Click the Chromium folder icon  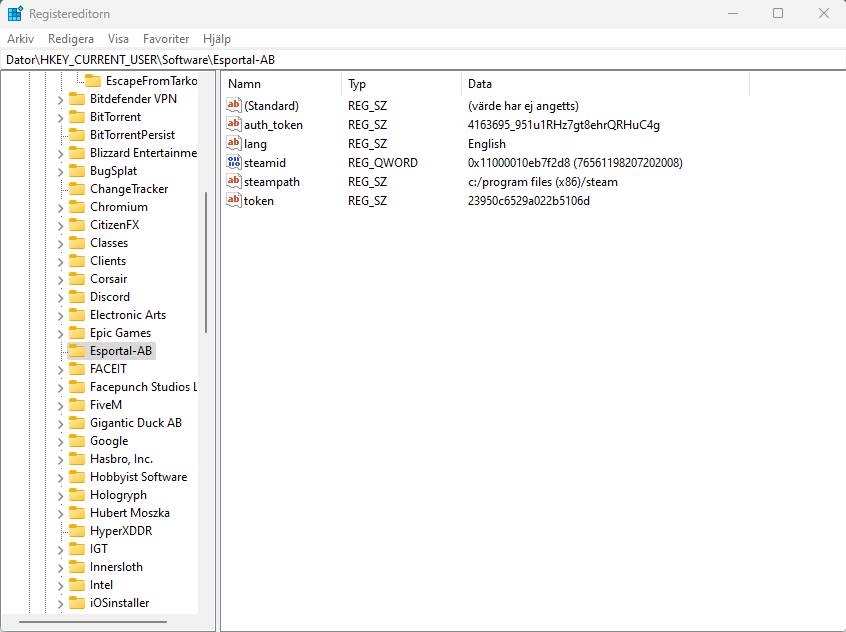coord(77,207)
